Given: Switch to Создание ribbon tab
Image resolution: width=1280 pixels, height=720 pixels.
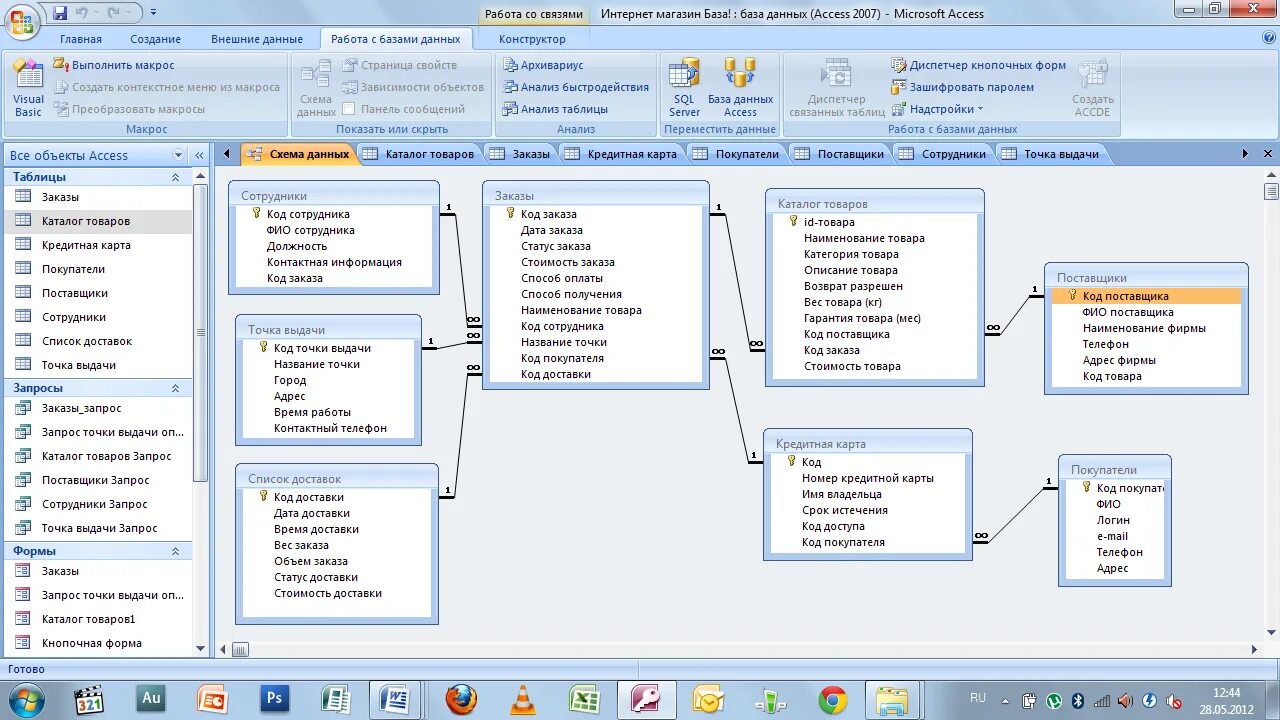Looking at the screenshot, I should [155, 39].
